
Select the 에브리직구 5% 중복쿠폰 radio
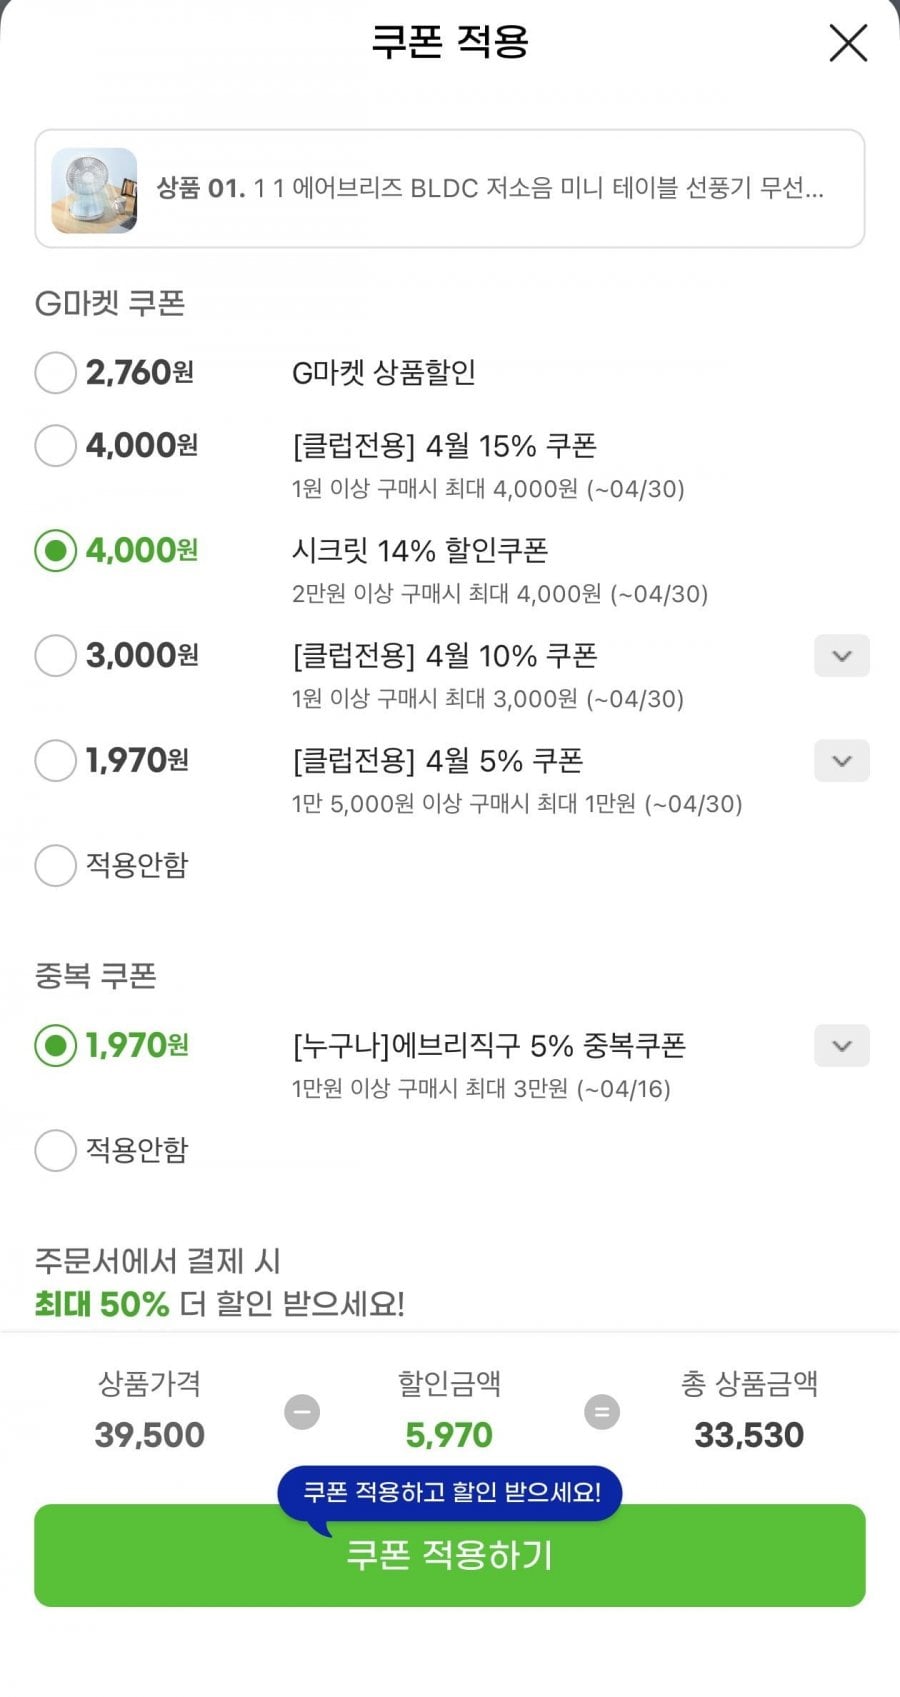(x=56, y=1046)
